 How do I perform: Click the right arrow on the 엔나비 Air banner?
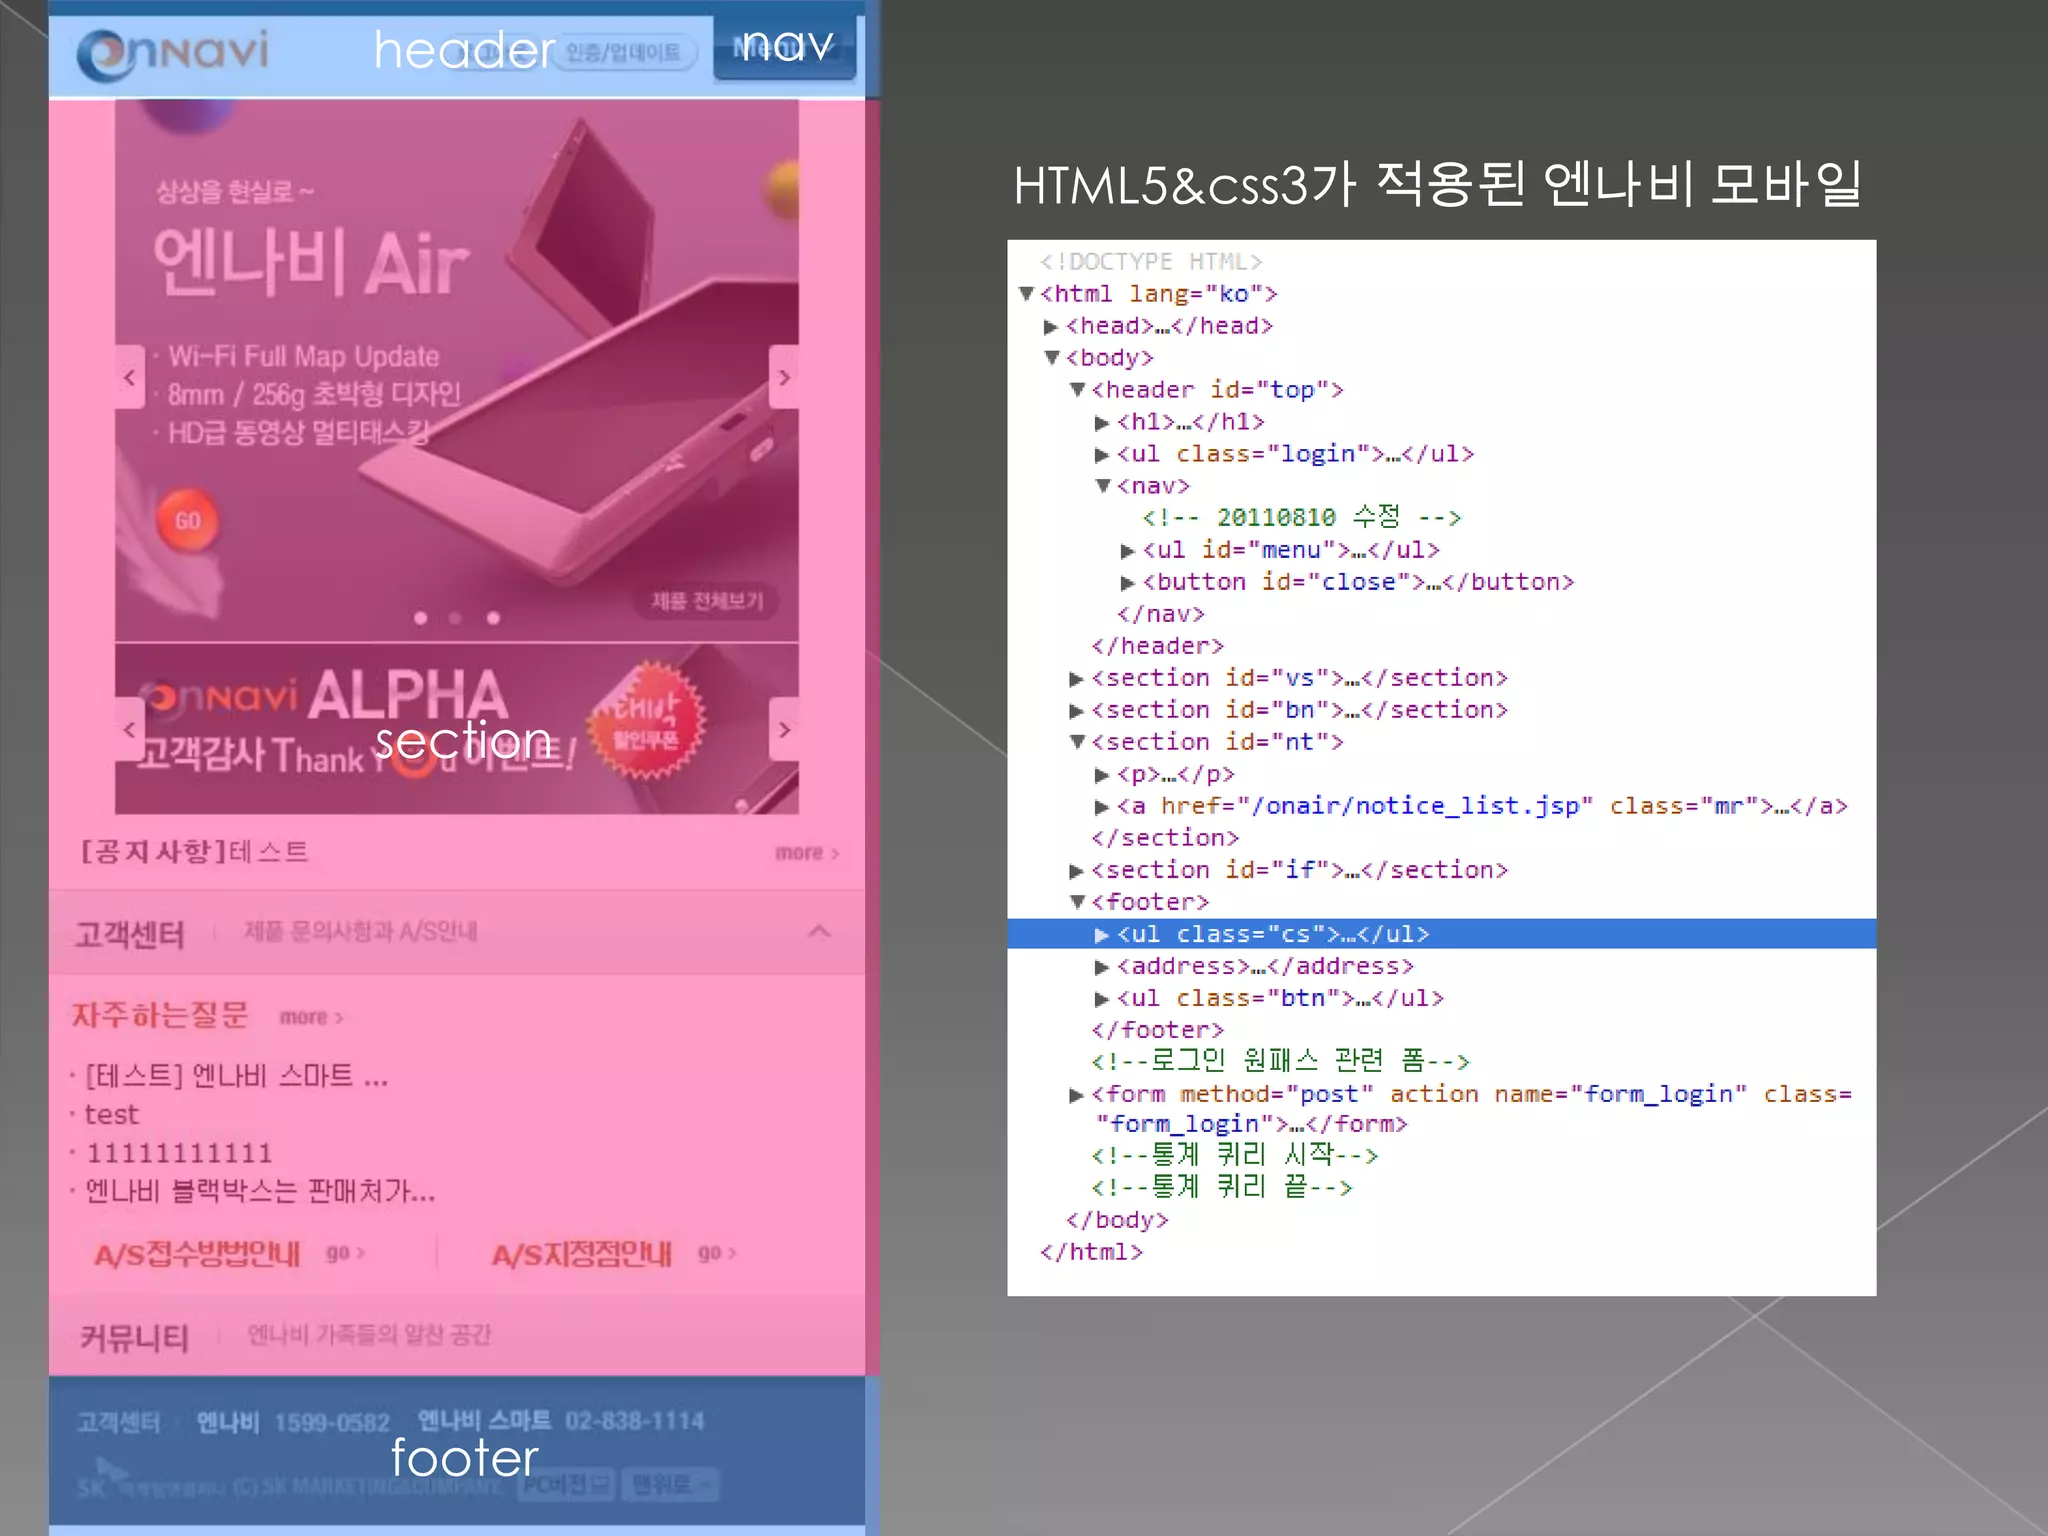coord(784,377)
